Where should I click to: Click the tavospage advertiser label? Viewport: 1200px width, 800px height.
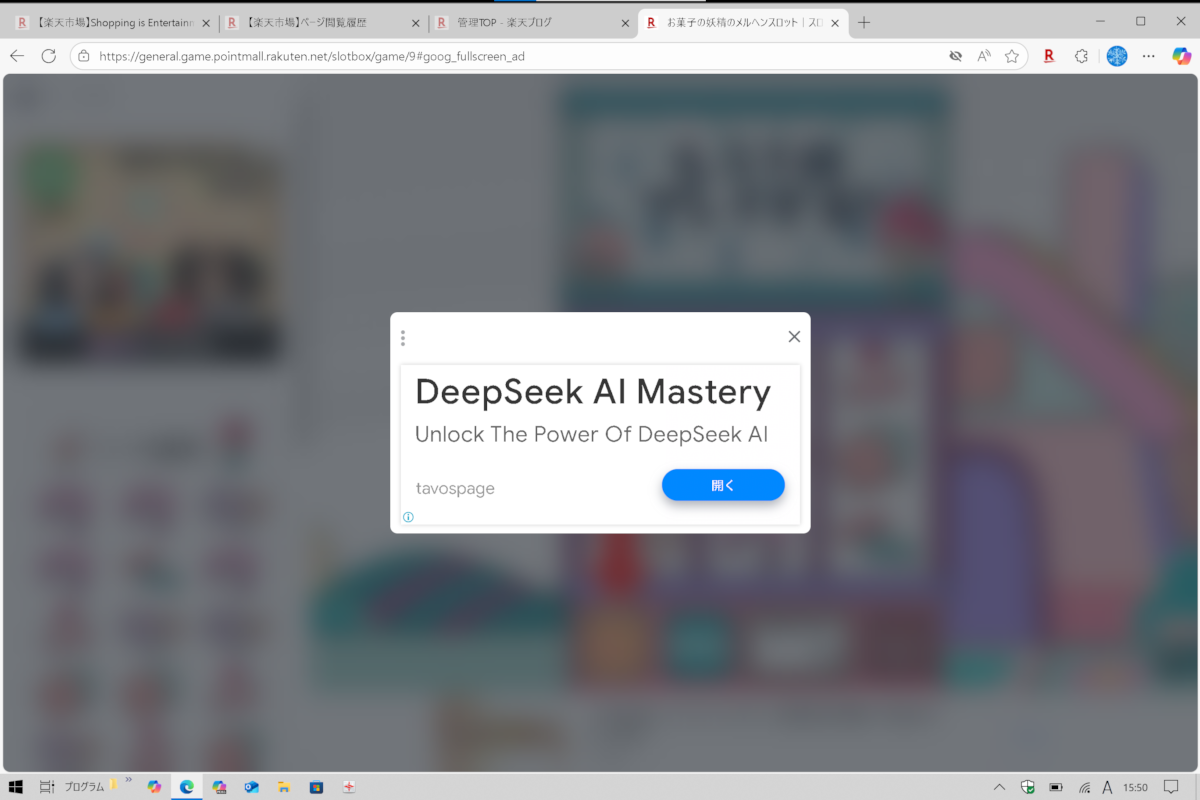point(455,489)
